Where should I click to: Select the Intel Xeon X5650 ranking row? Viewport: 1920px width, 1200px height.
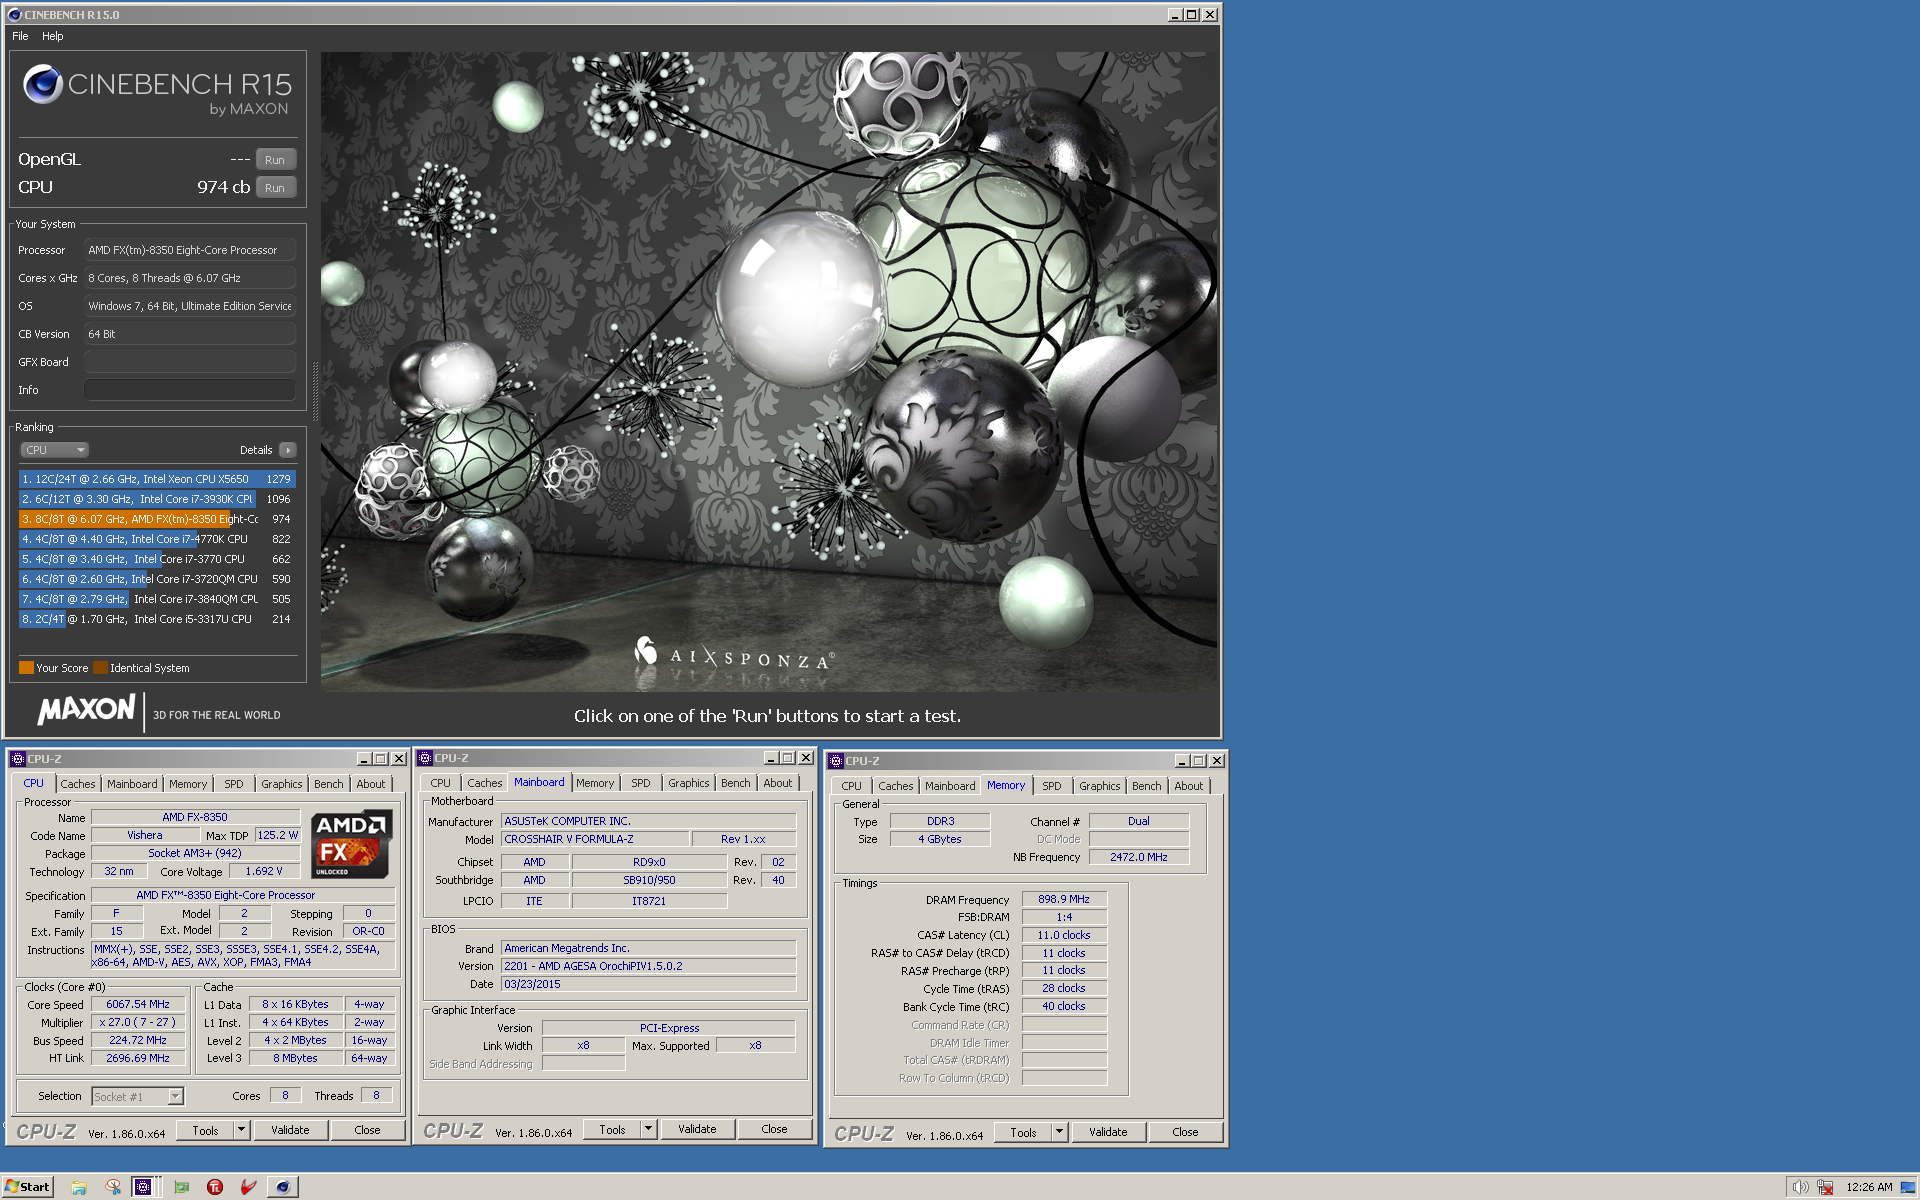(157, 479)
